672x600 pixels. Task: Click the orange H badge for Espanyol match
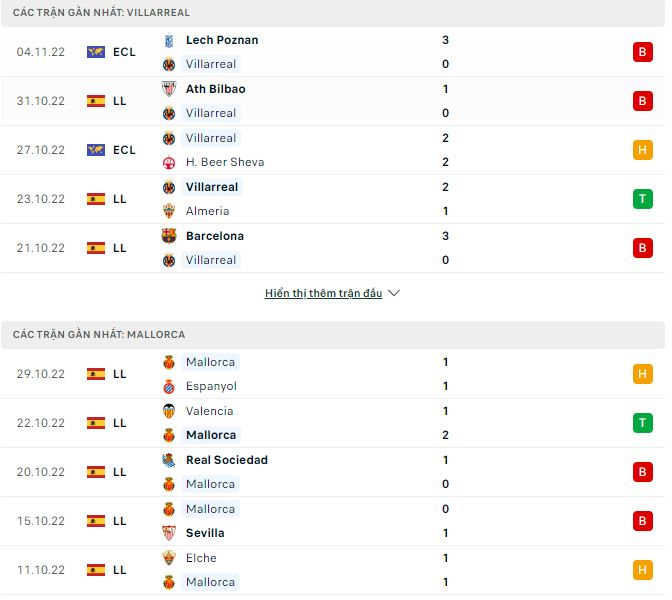coord(641,374)
